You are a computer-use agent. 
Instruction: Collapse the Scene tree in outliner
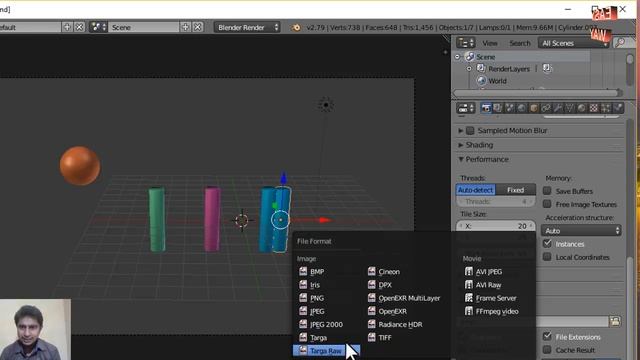click(458, 57)
